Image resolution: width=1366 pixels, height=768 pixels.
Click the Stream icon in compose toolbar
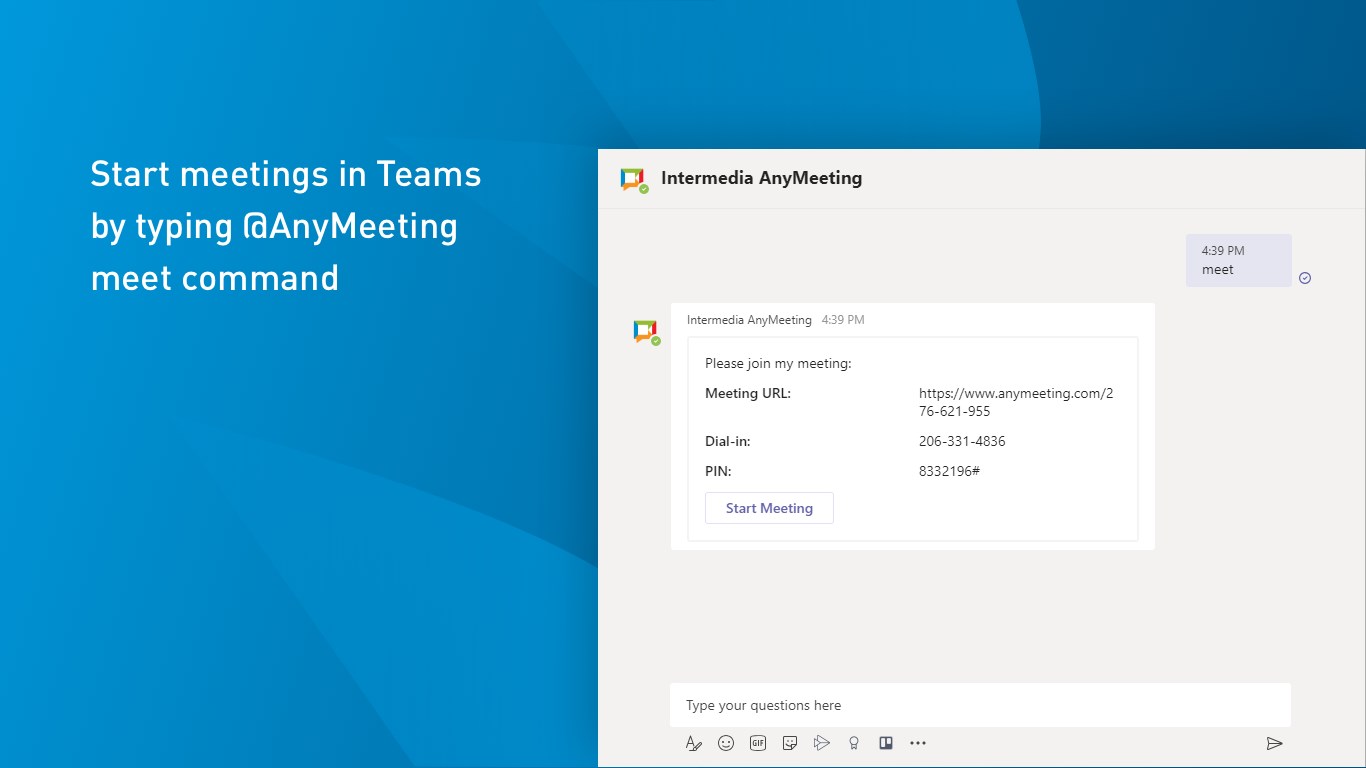tap(822, 743)
